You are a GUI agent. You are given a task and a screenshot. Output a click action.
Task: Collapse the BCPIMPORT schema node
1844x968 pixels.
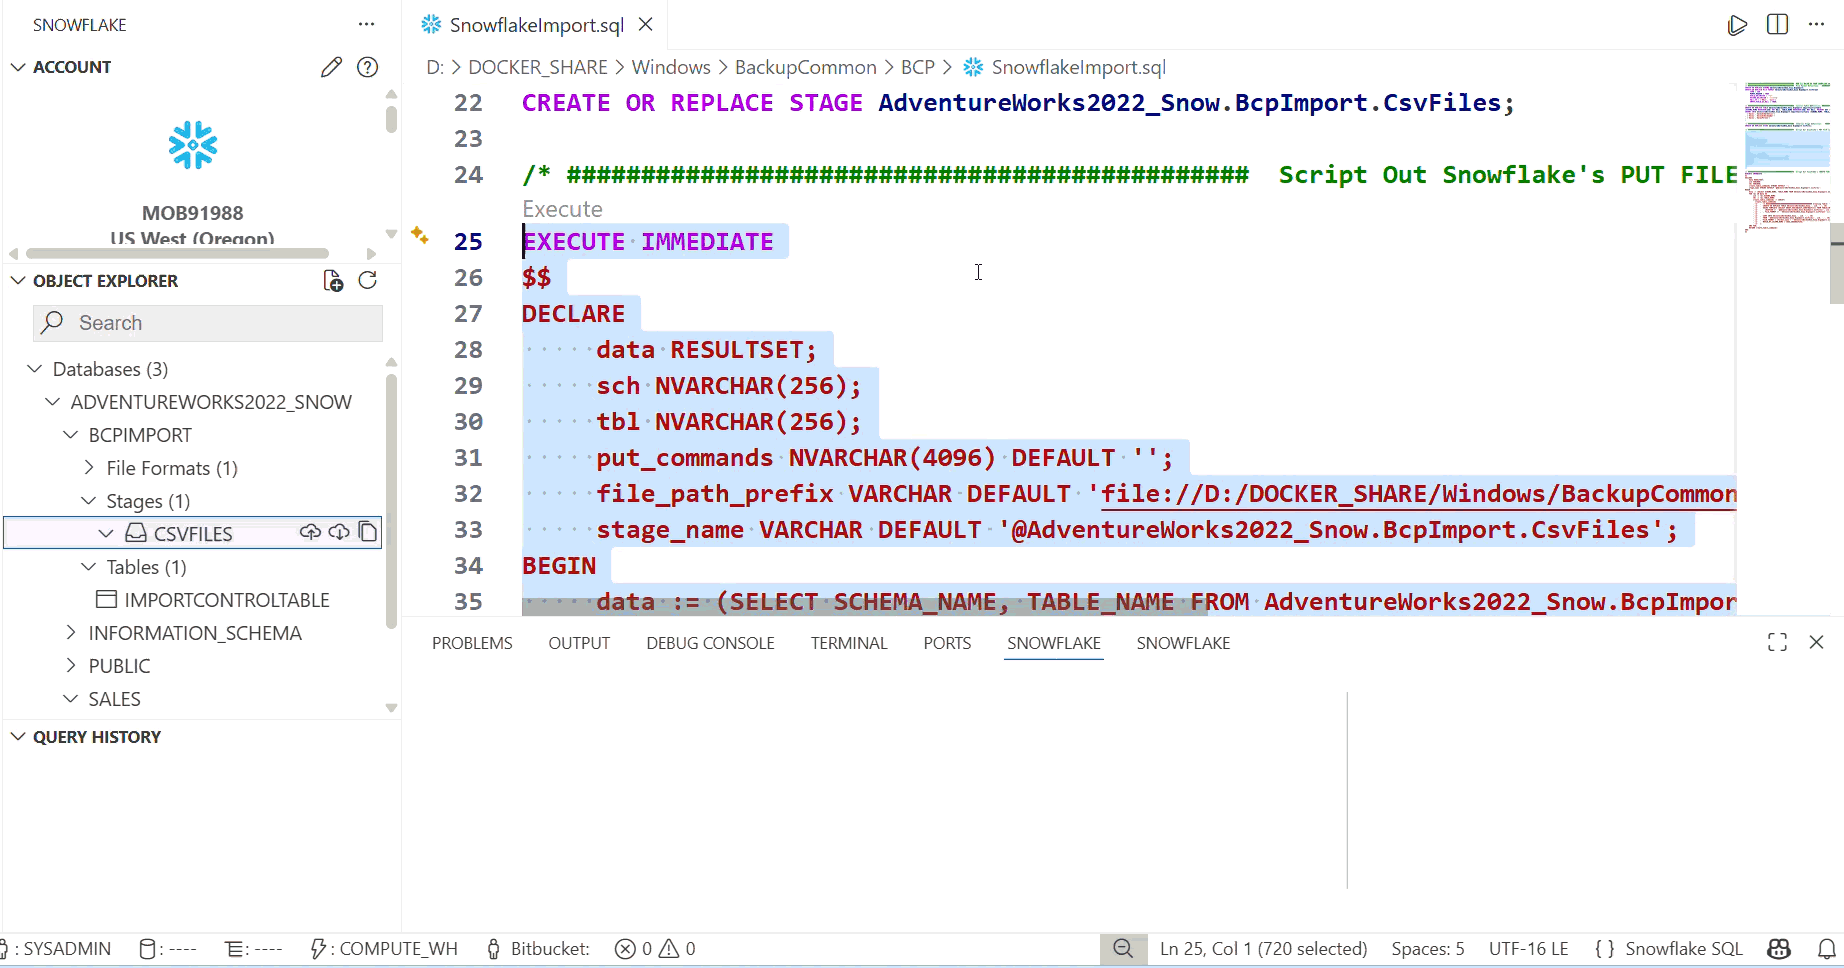[x=71, y=435]
